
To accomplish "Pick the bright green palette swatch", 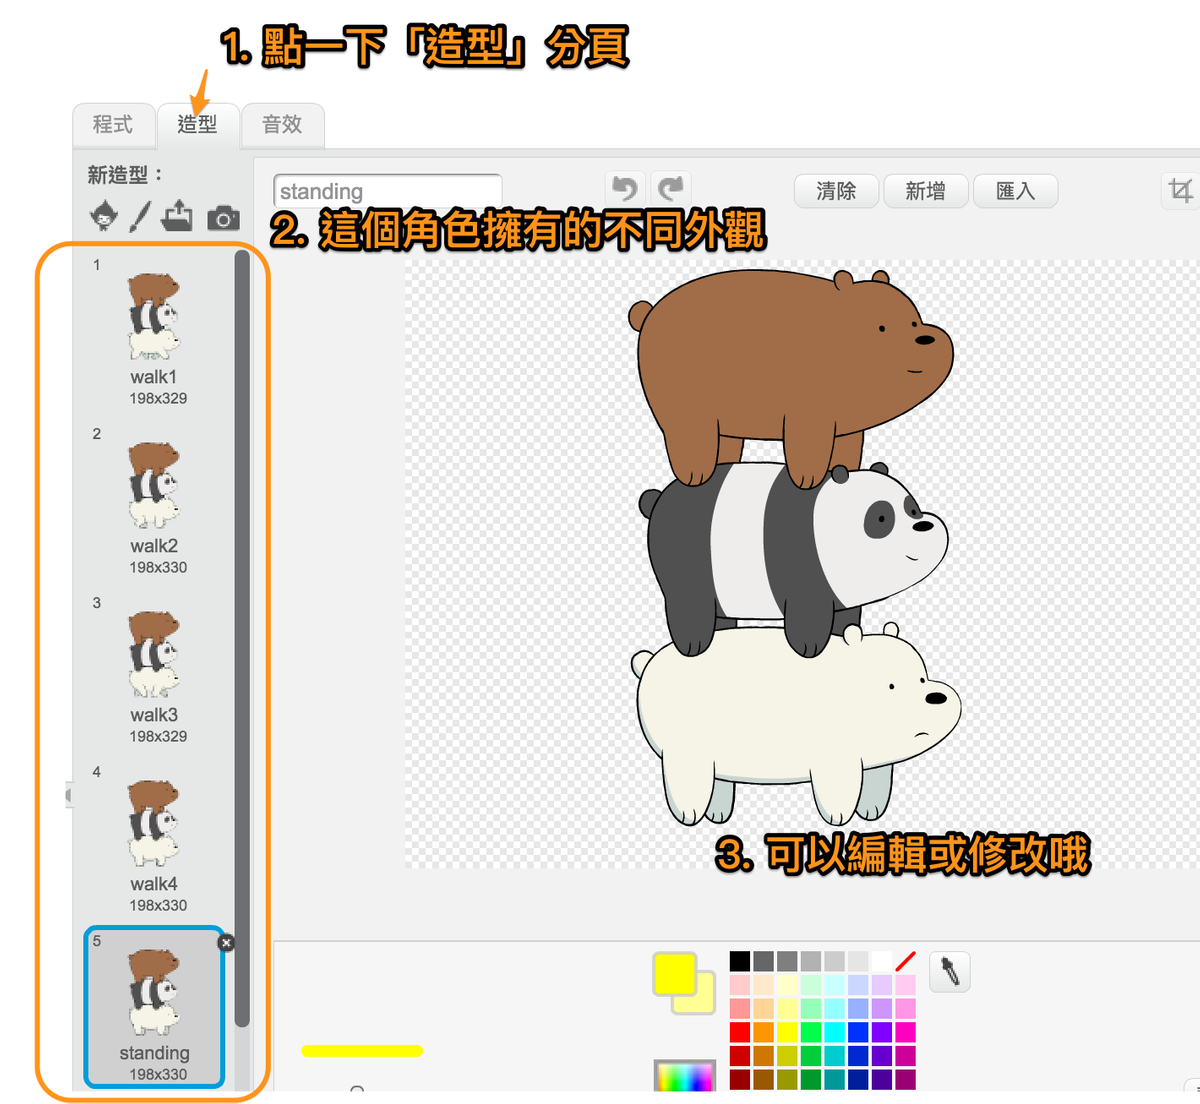I will tap(811, 1032).
